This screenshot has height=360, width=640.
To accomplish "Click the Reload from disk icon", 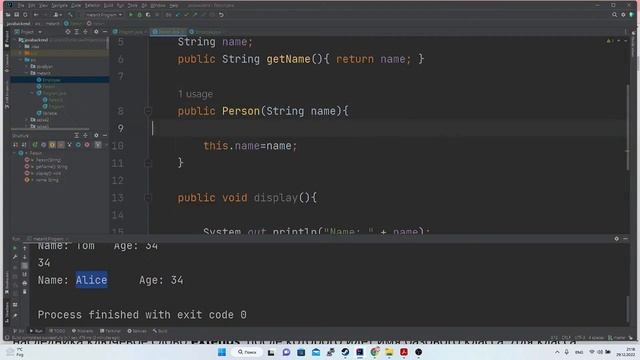I will tap(25, 15).
